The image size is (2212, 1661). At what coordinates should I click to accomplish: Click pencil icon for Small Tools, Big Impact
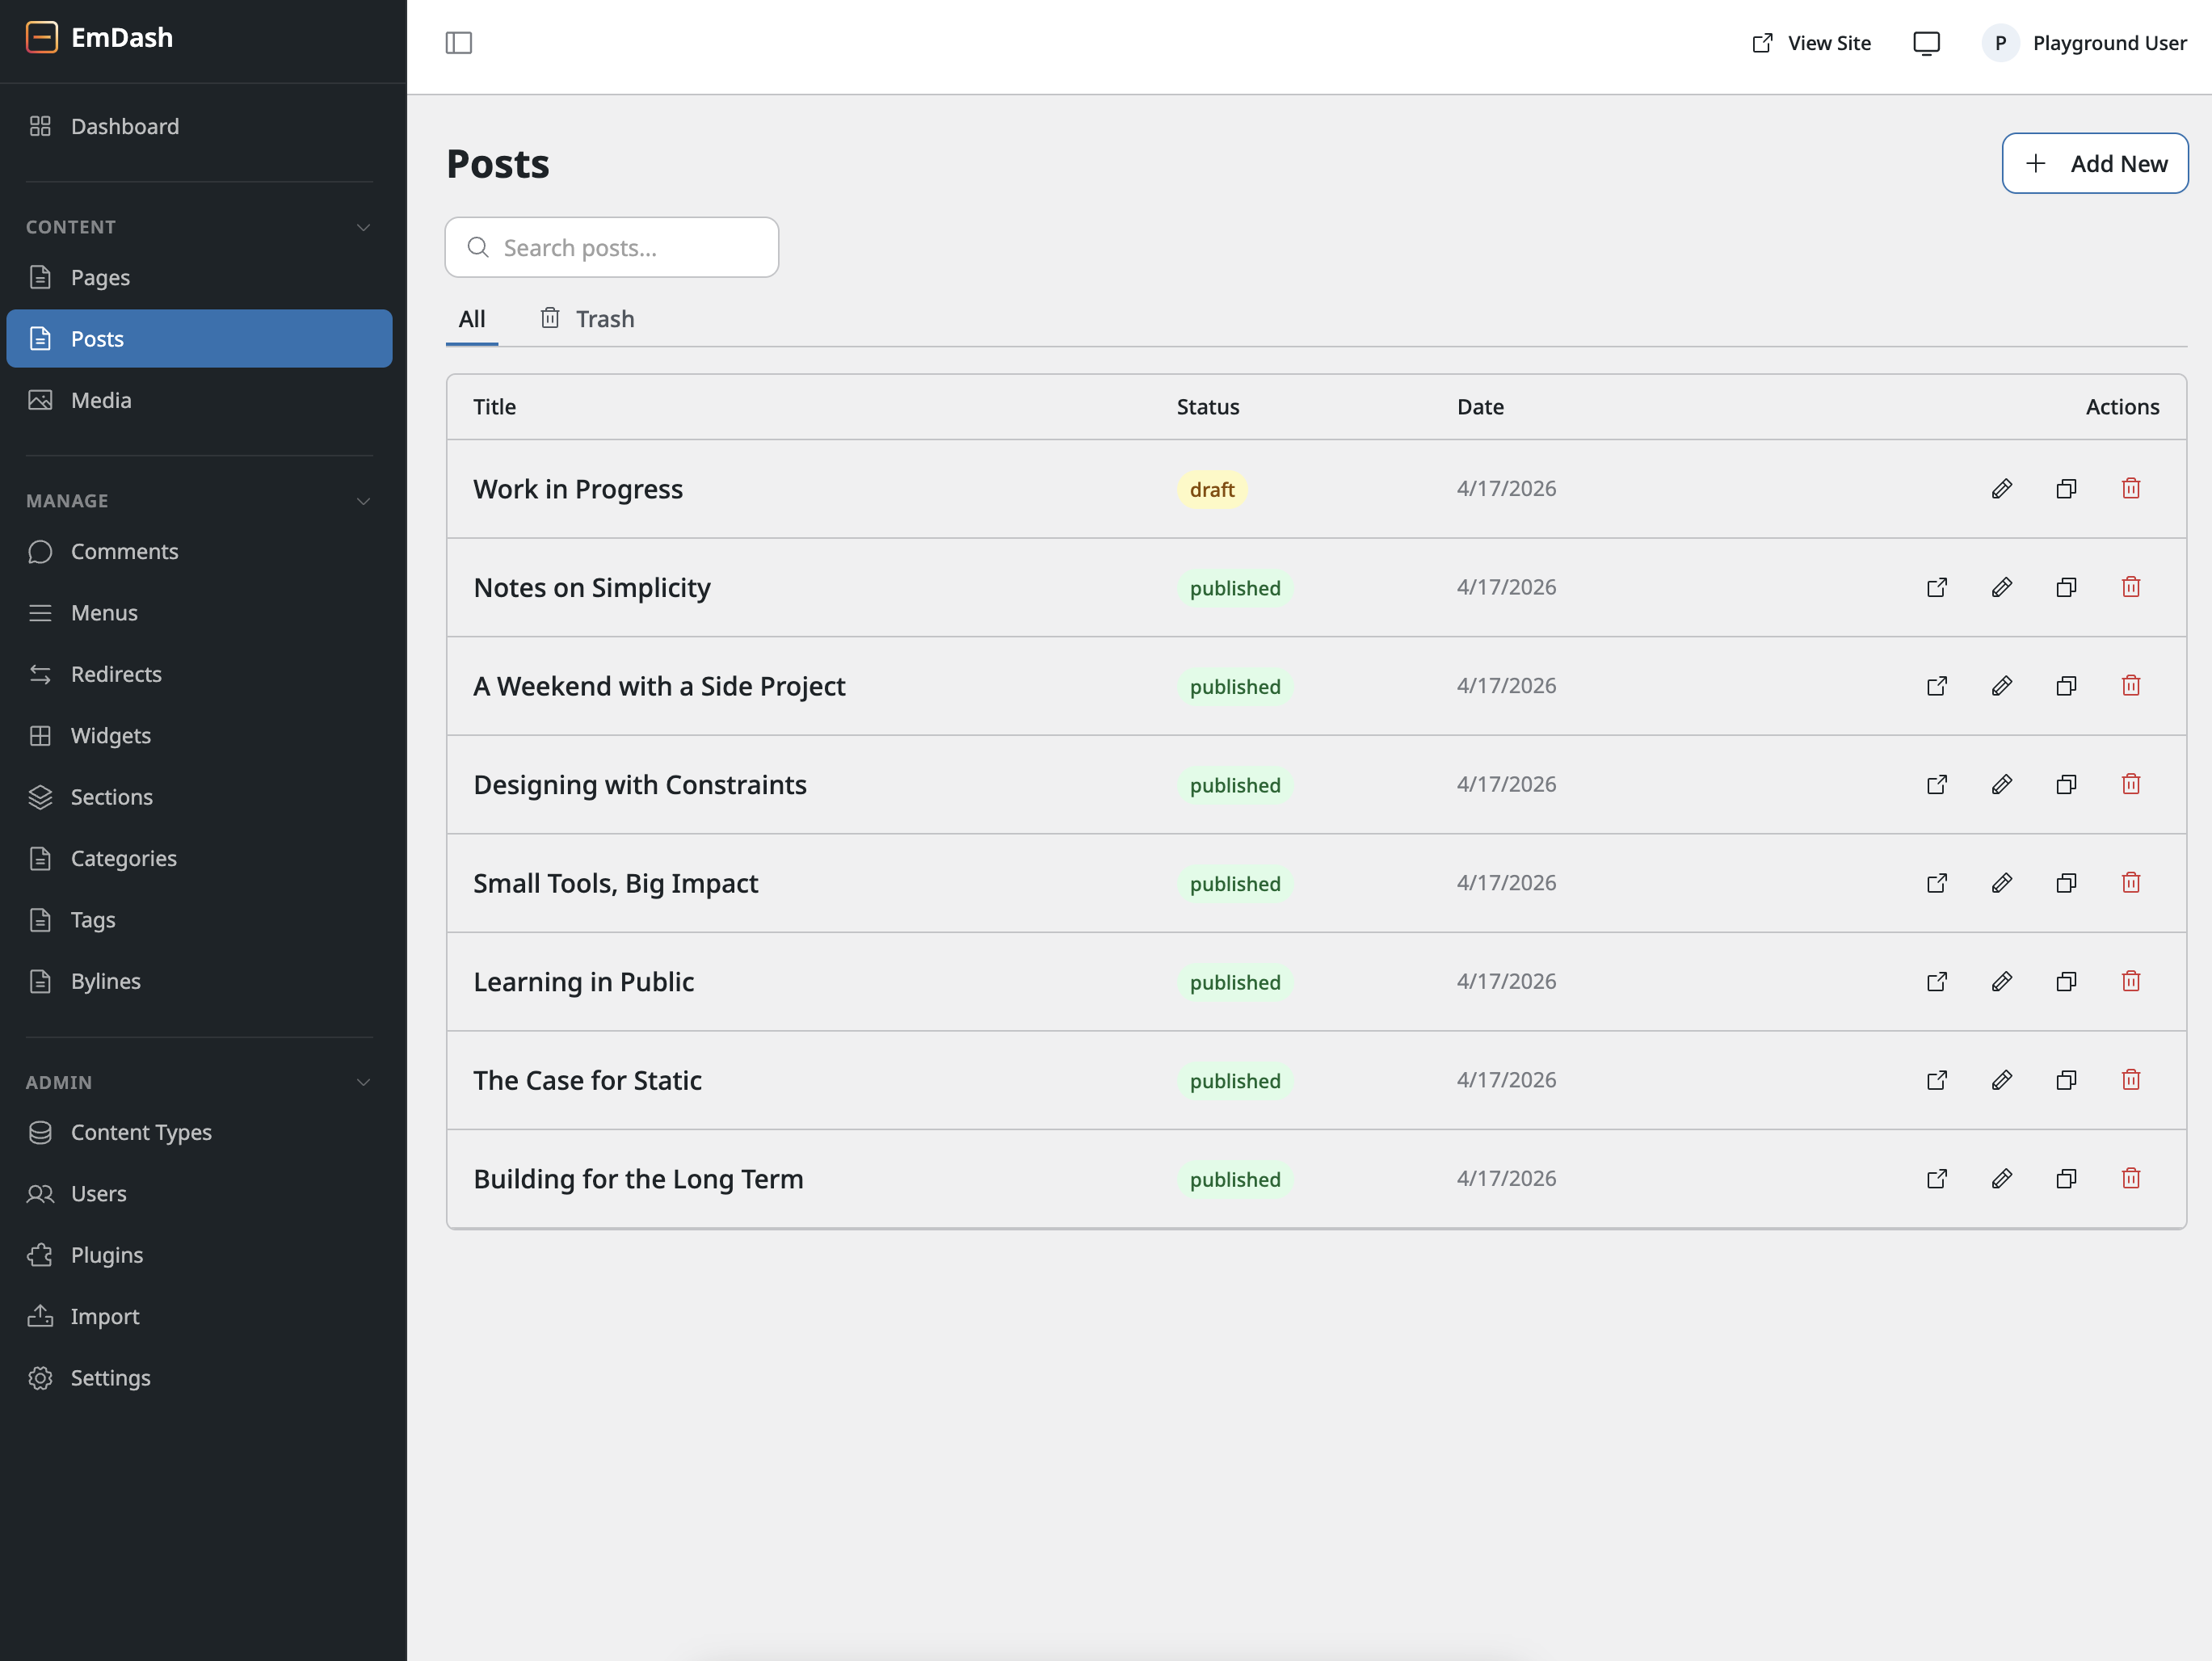(2001, 883)
